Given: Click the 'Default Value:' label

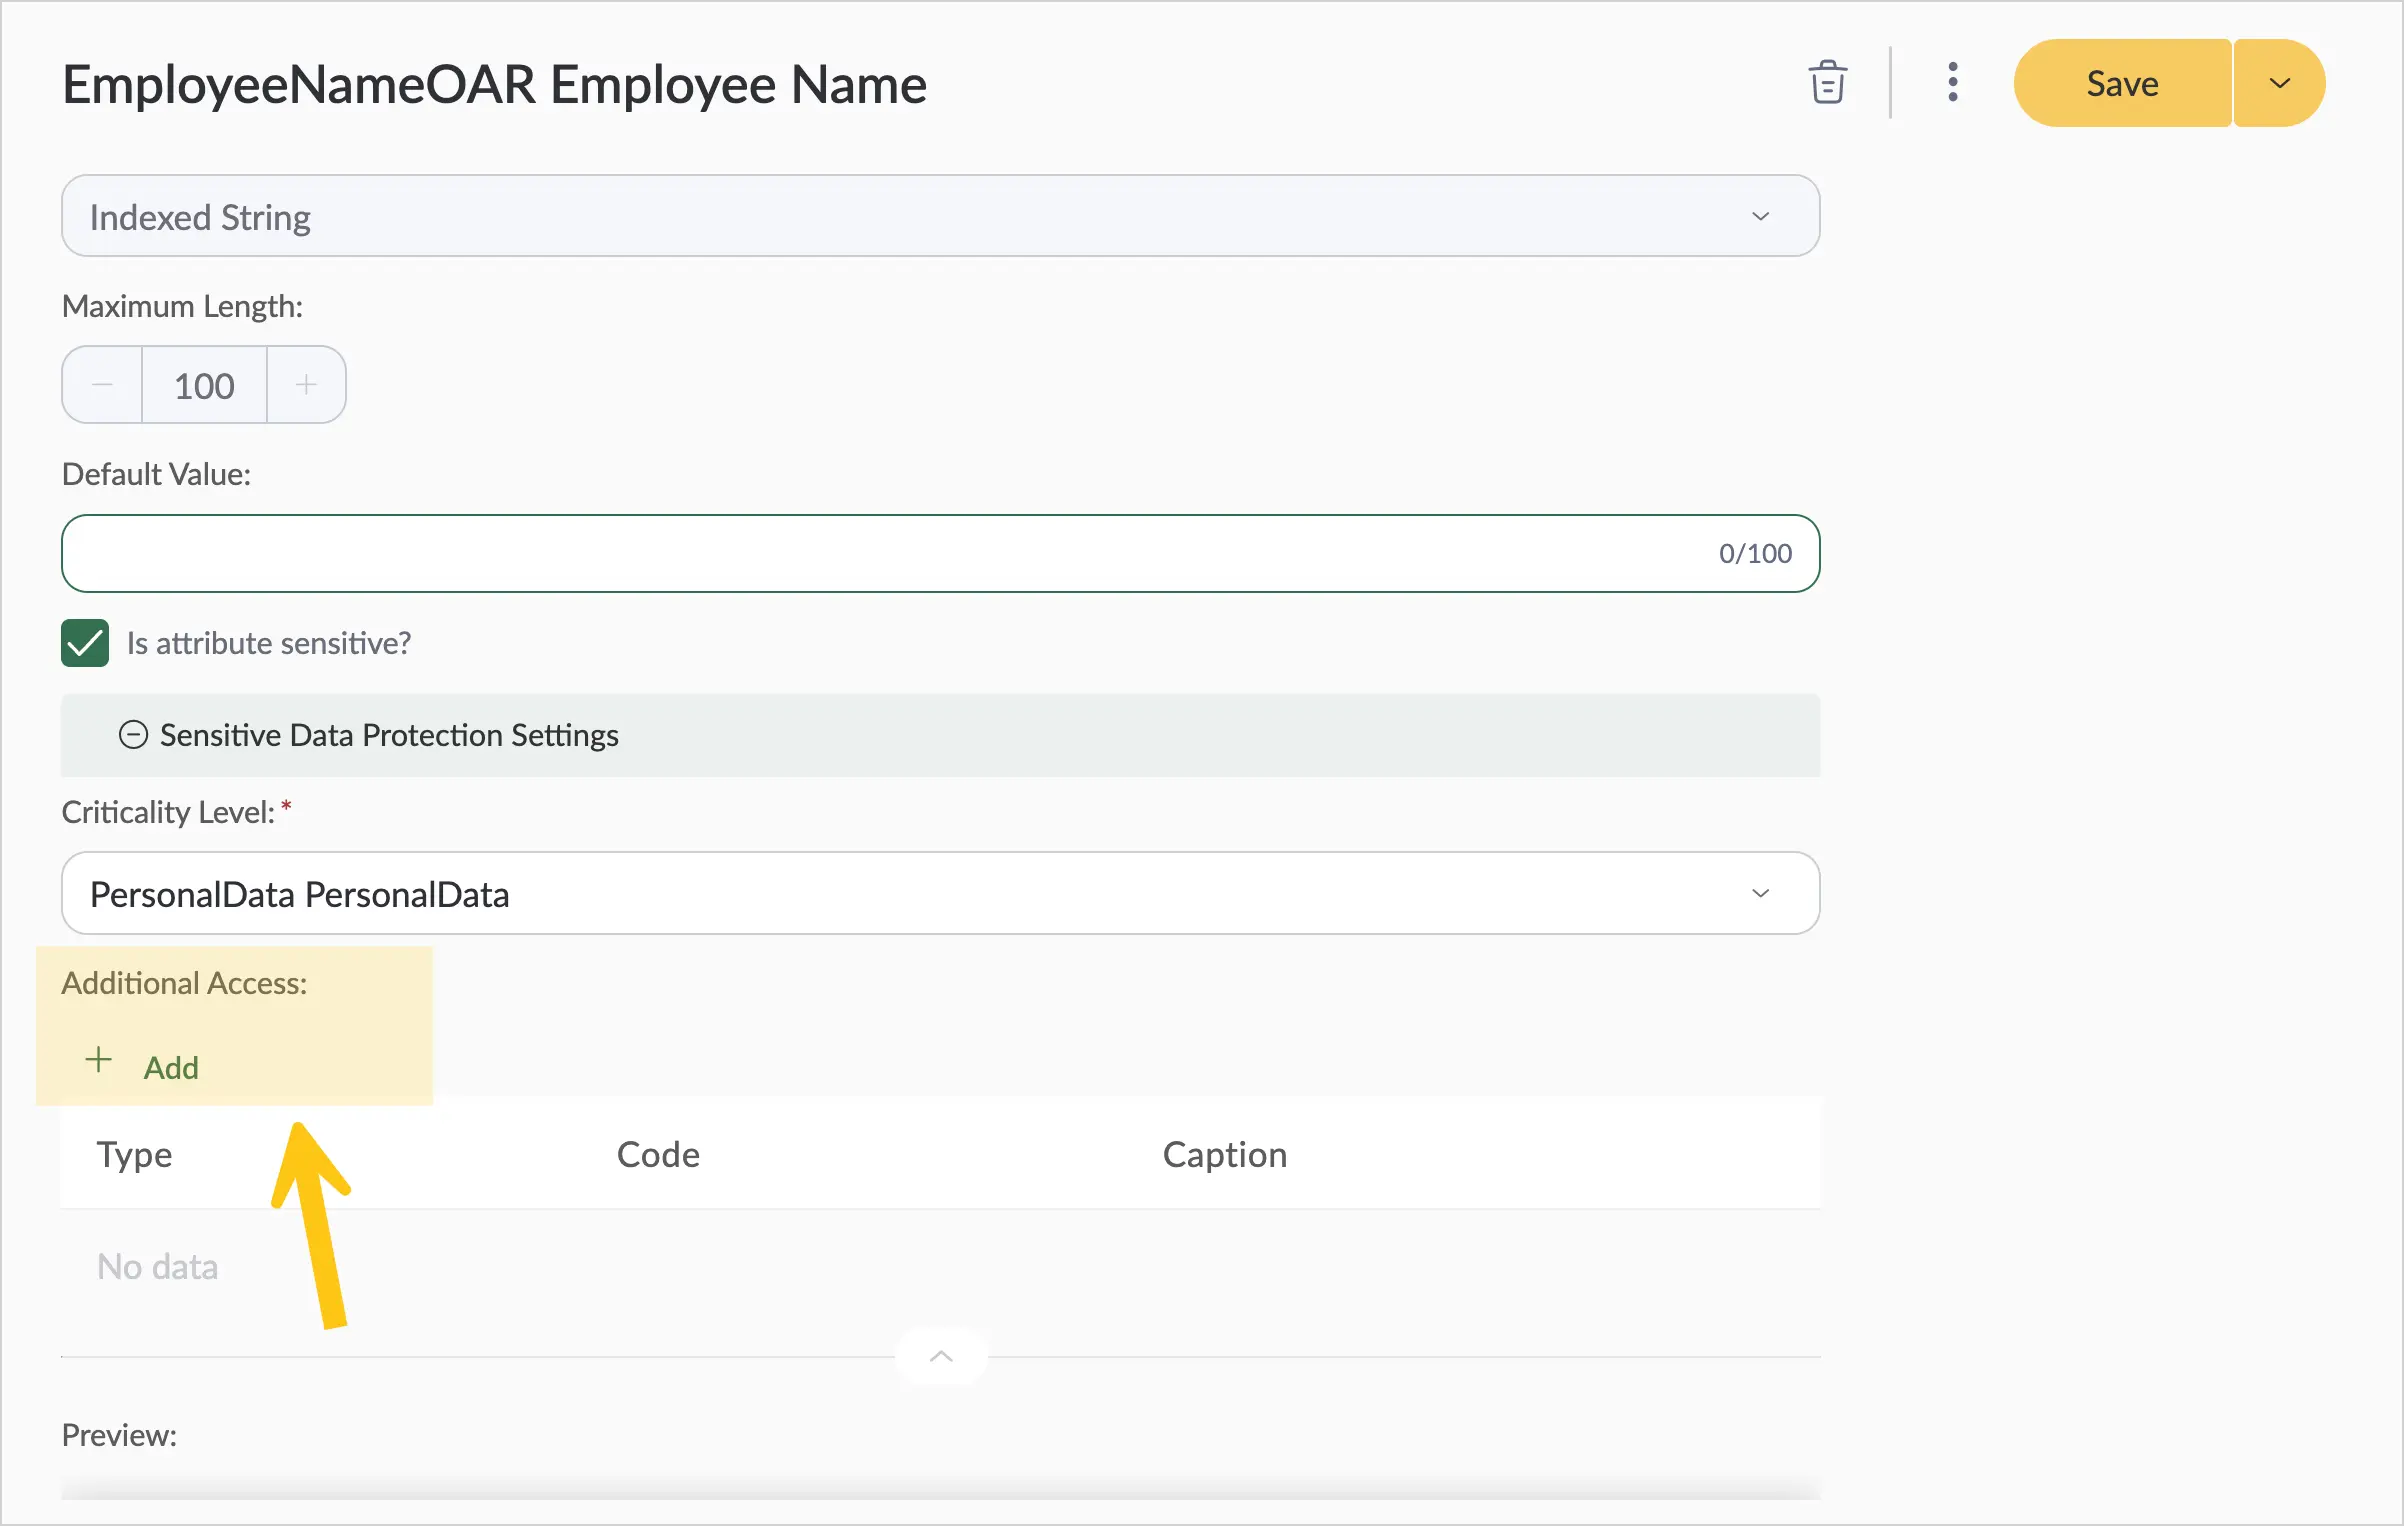Looking at the screenshot, I should [x=156, y=474].
